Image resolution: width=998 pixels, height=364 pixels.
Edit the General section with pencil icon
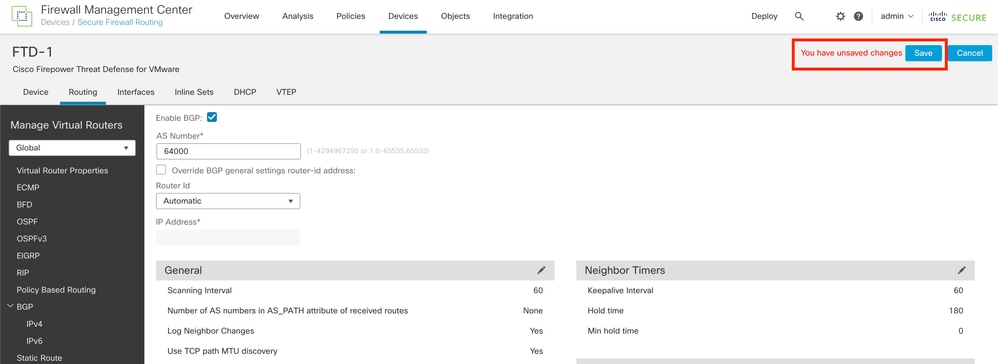[541, 270]
